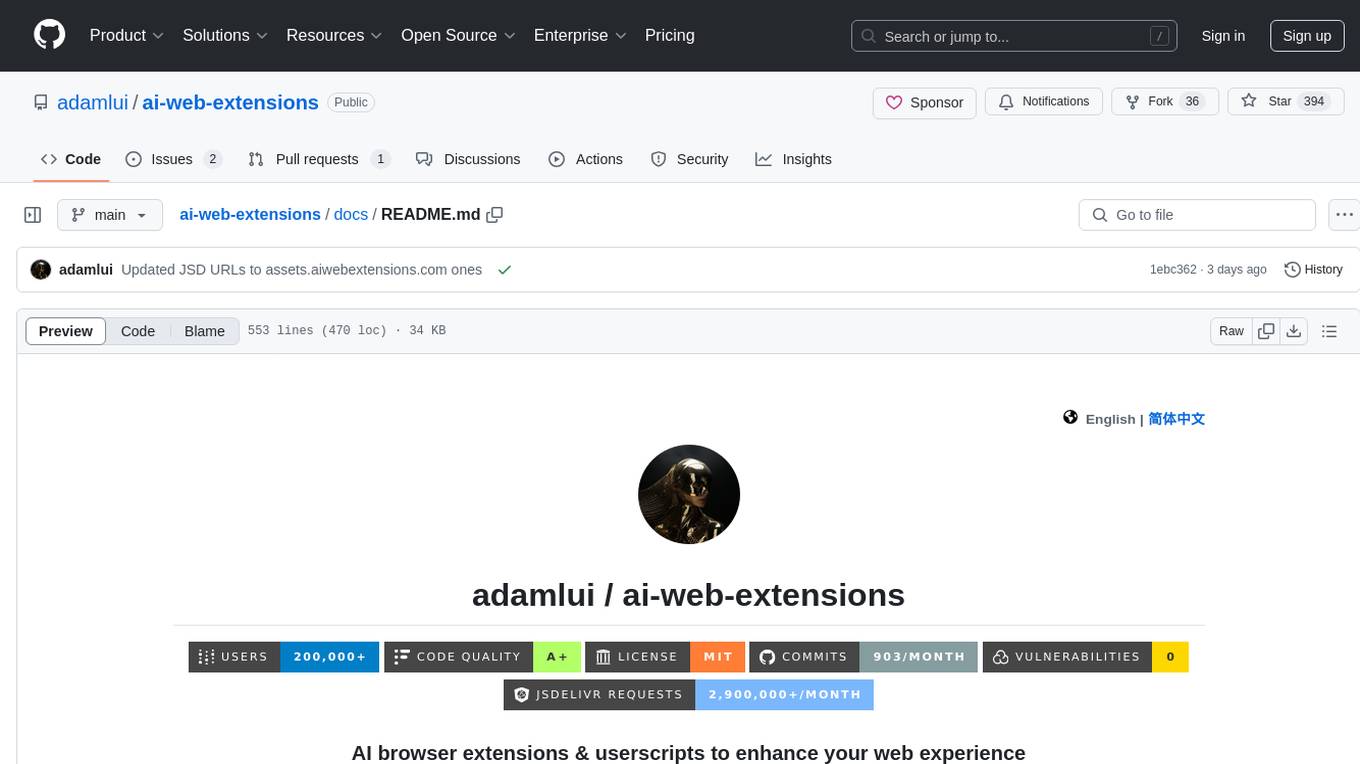Image resolution: width=1360 pixels, height=764 pixels.
Task: Copy the raw file contents
Action: 1267,331
